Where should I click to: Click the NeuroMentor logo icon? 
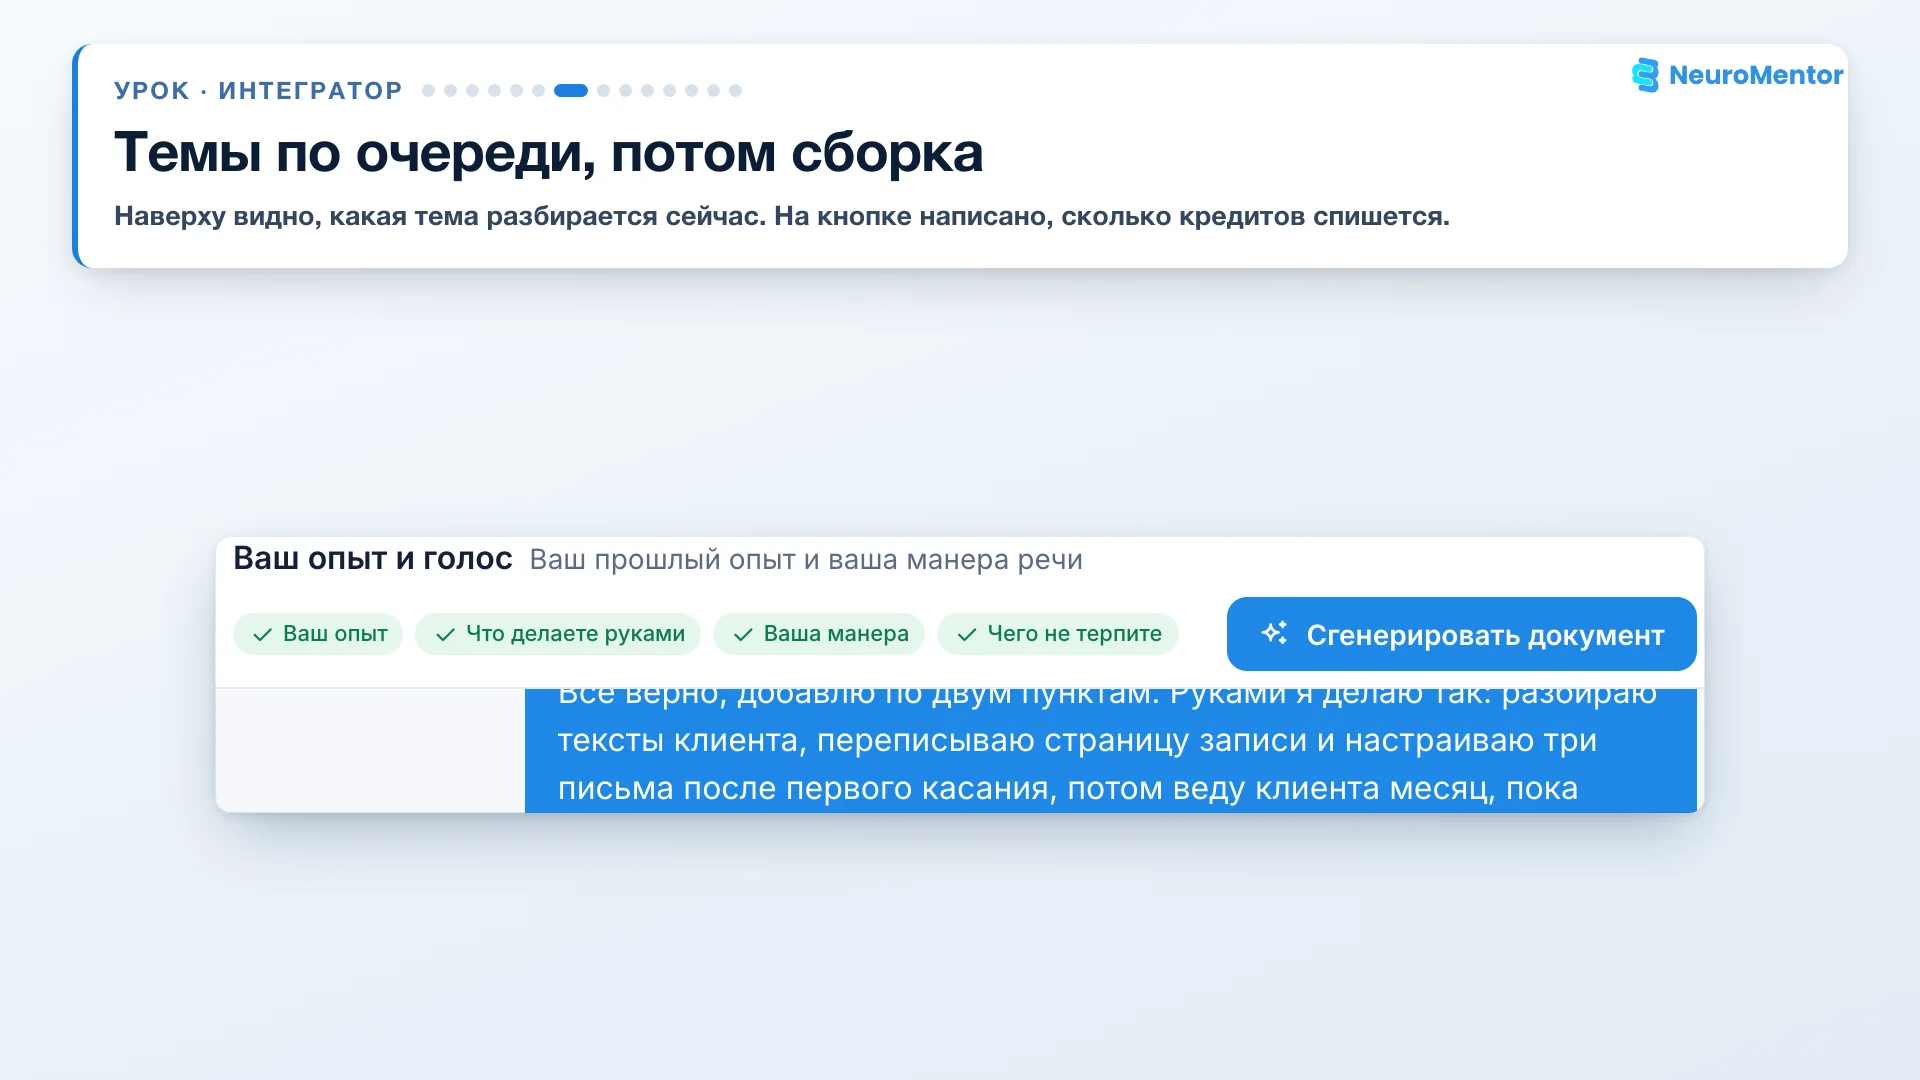point(1645,75)
